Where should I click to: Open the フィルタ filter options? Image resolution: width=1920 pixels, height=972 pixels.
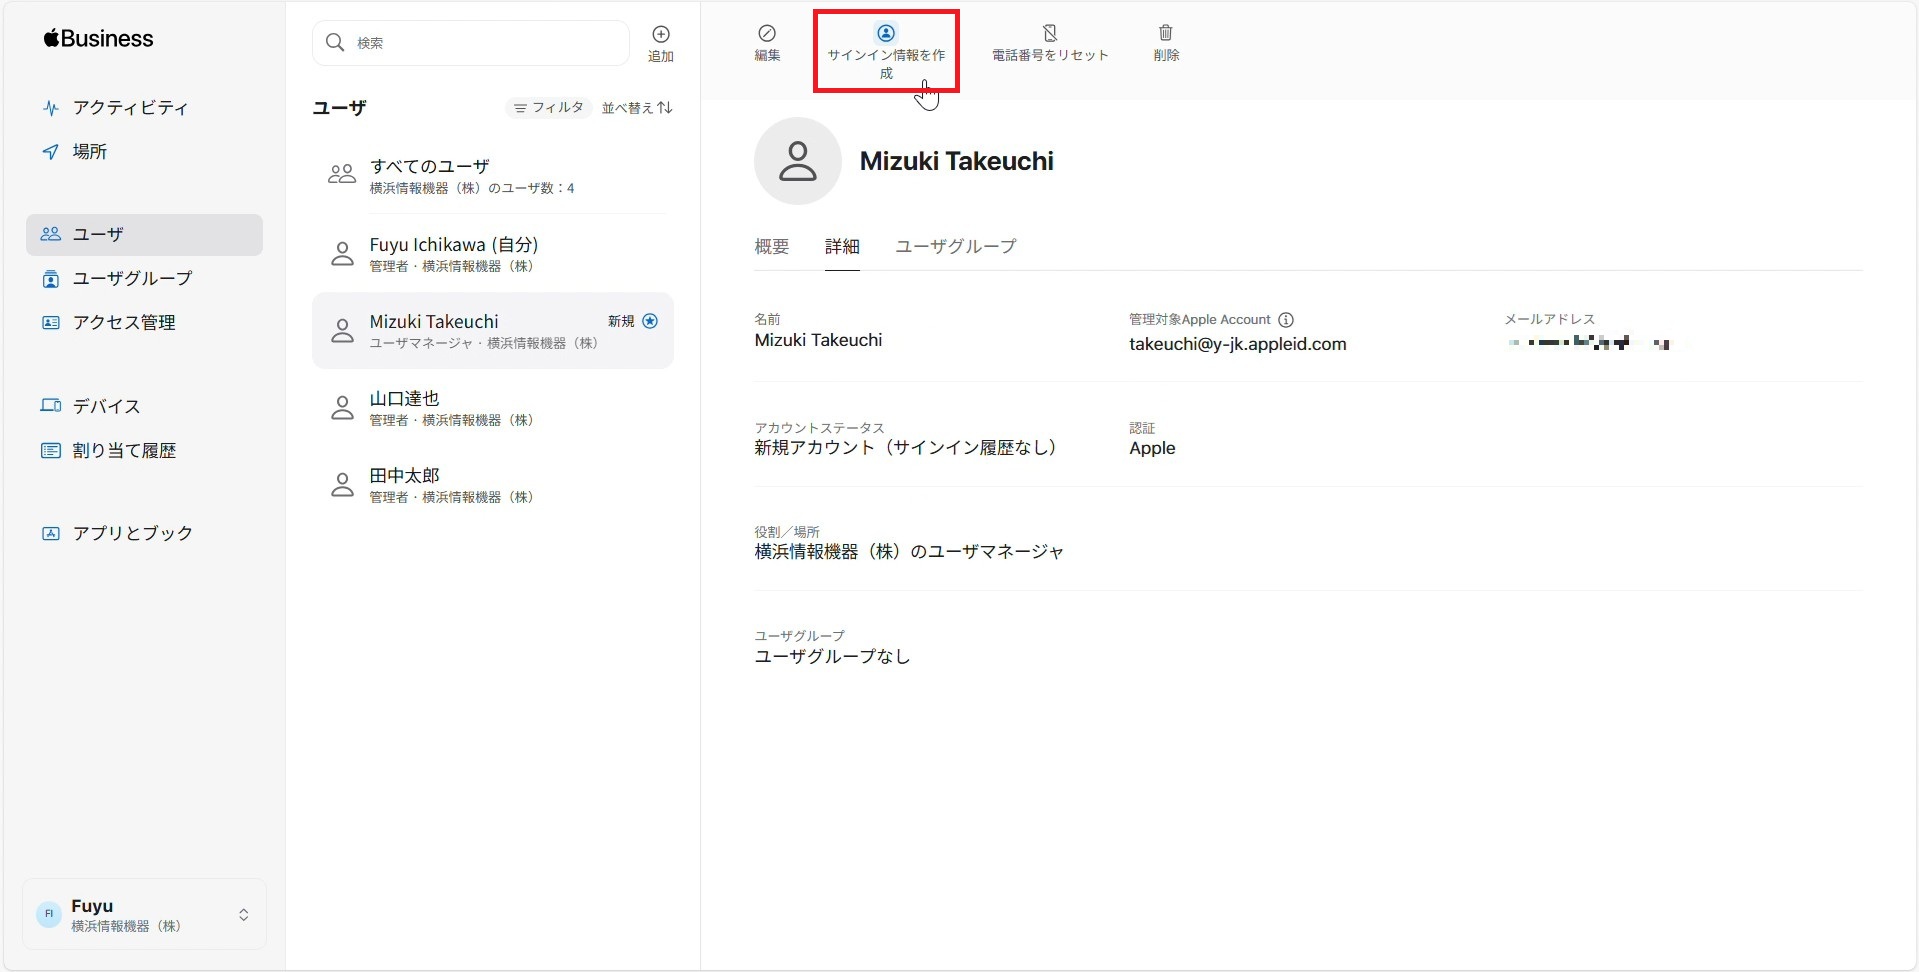click(549, 107)
